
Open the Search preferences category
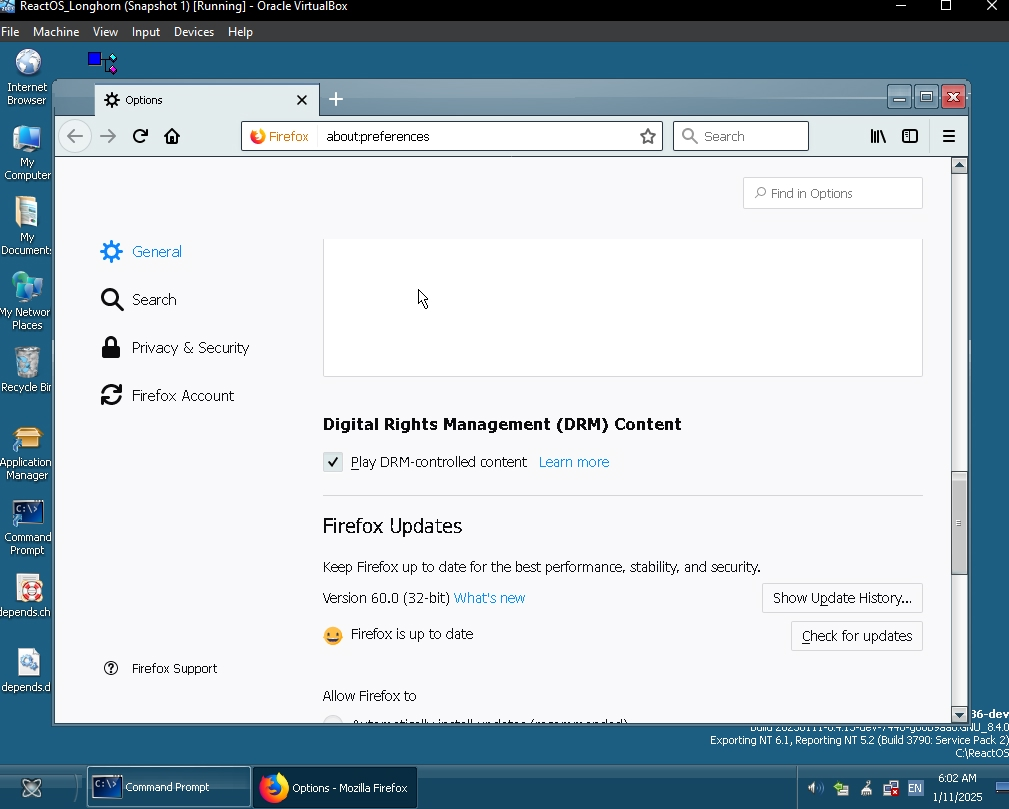click(139, 300)
